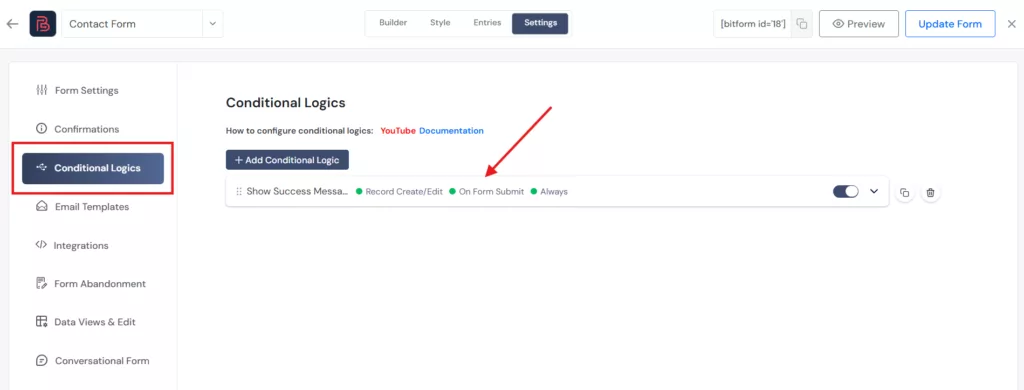
Task: Click the Preview button
Action: pyautogui.click(x=859, y=24)
